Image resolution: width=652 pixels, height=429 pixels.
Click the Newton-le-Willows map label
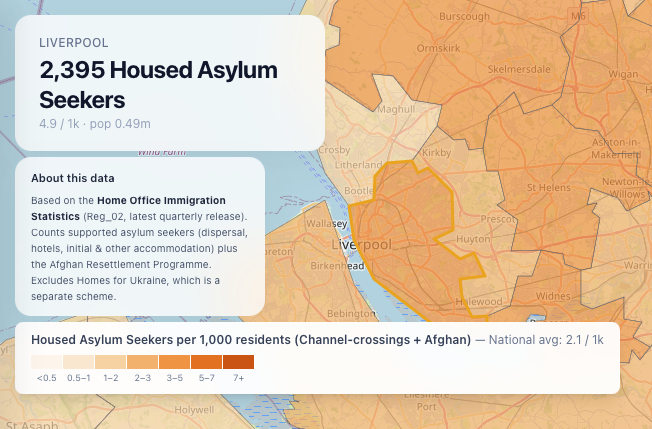[x=626, y=188]
